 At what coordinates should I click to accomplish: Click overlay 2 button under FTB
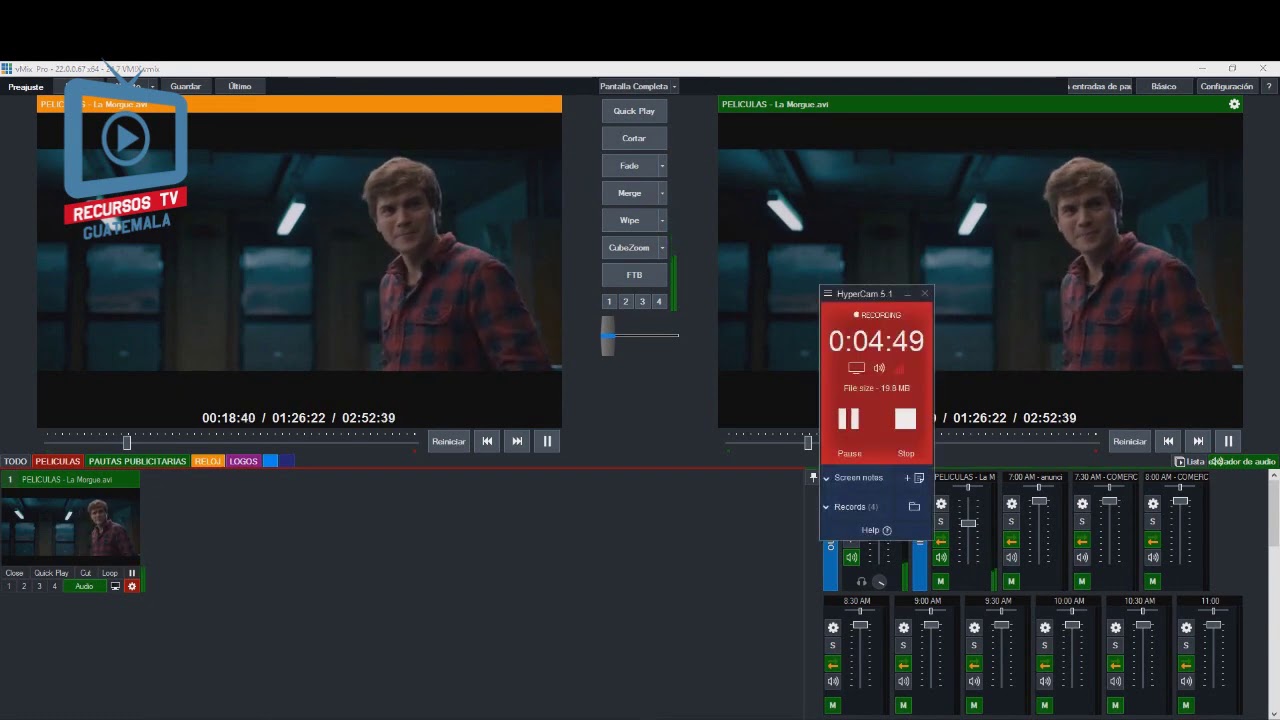pos(626,301)
